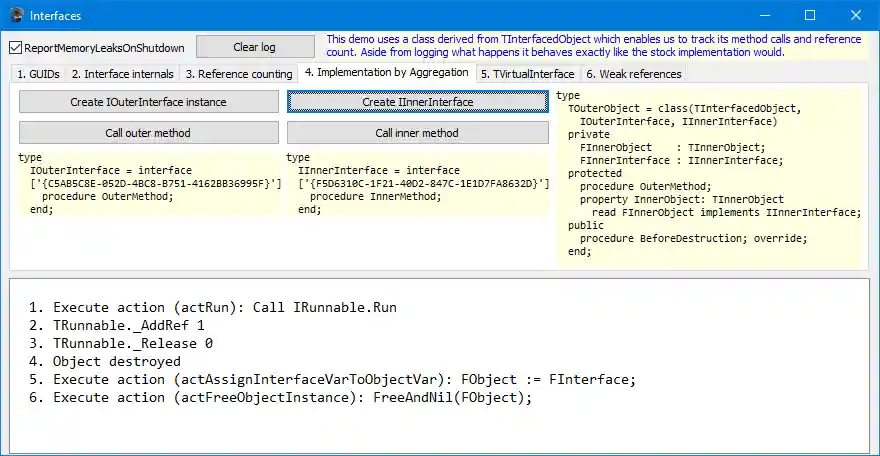Click the Interfaces app icon in title bar
880x456 pixels.
(17, 15)
